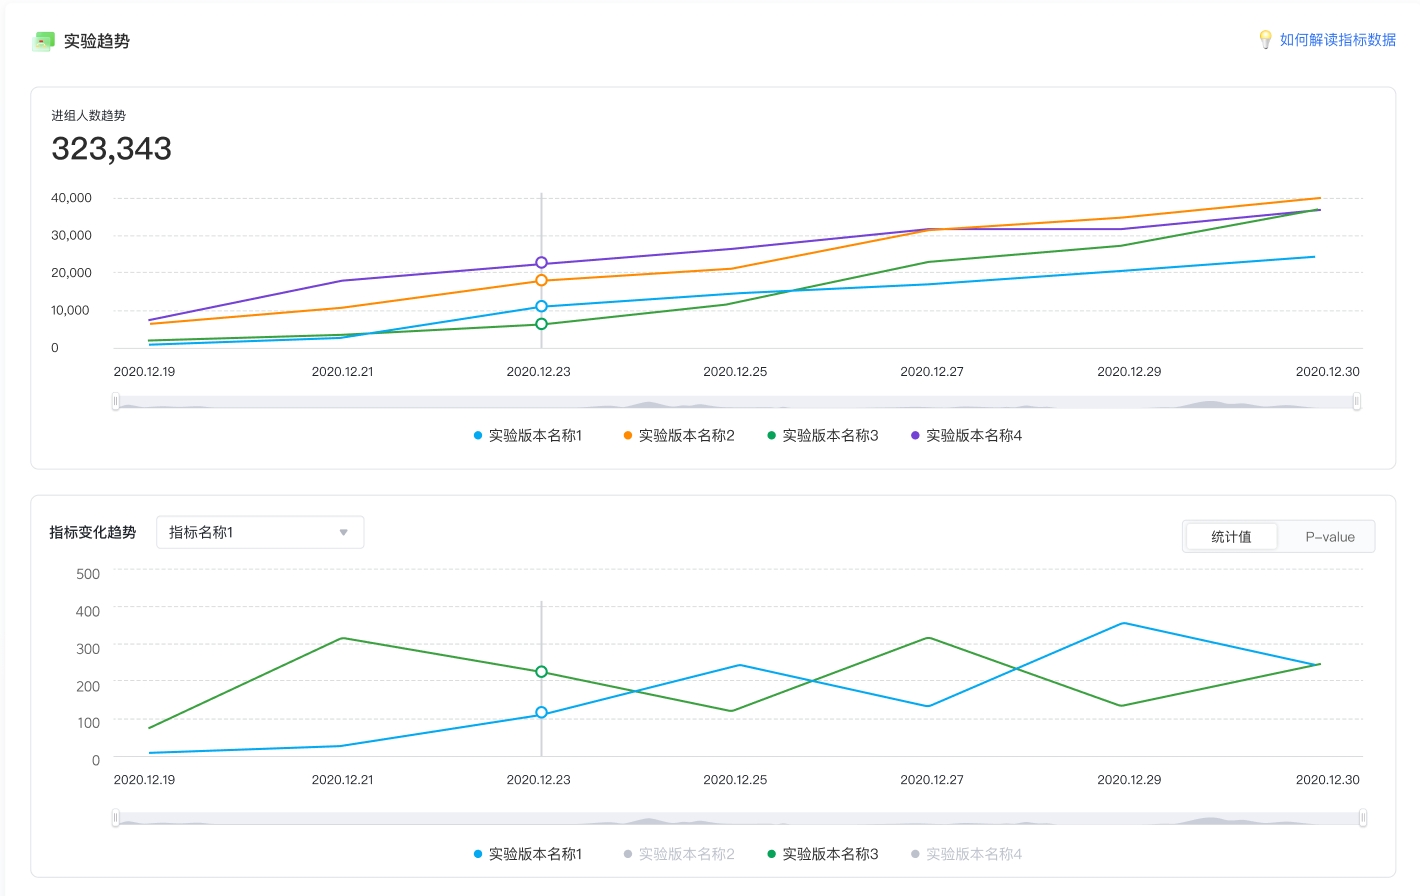Click blue data point on top chart at 2020.12.23
This screenshot has height=896, width=1420.
[541, 307]
